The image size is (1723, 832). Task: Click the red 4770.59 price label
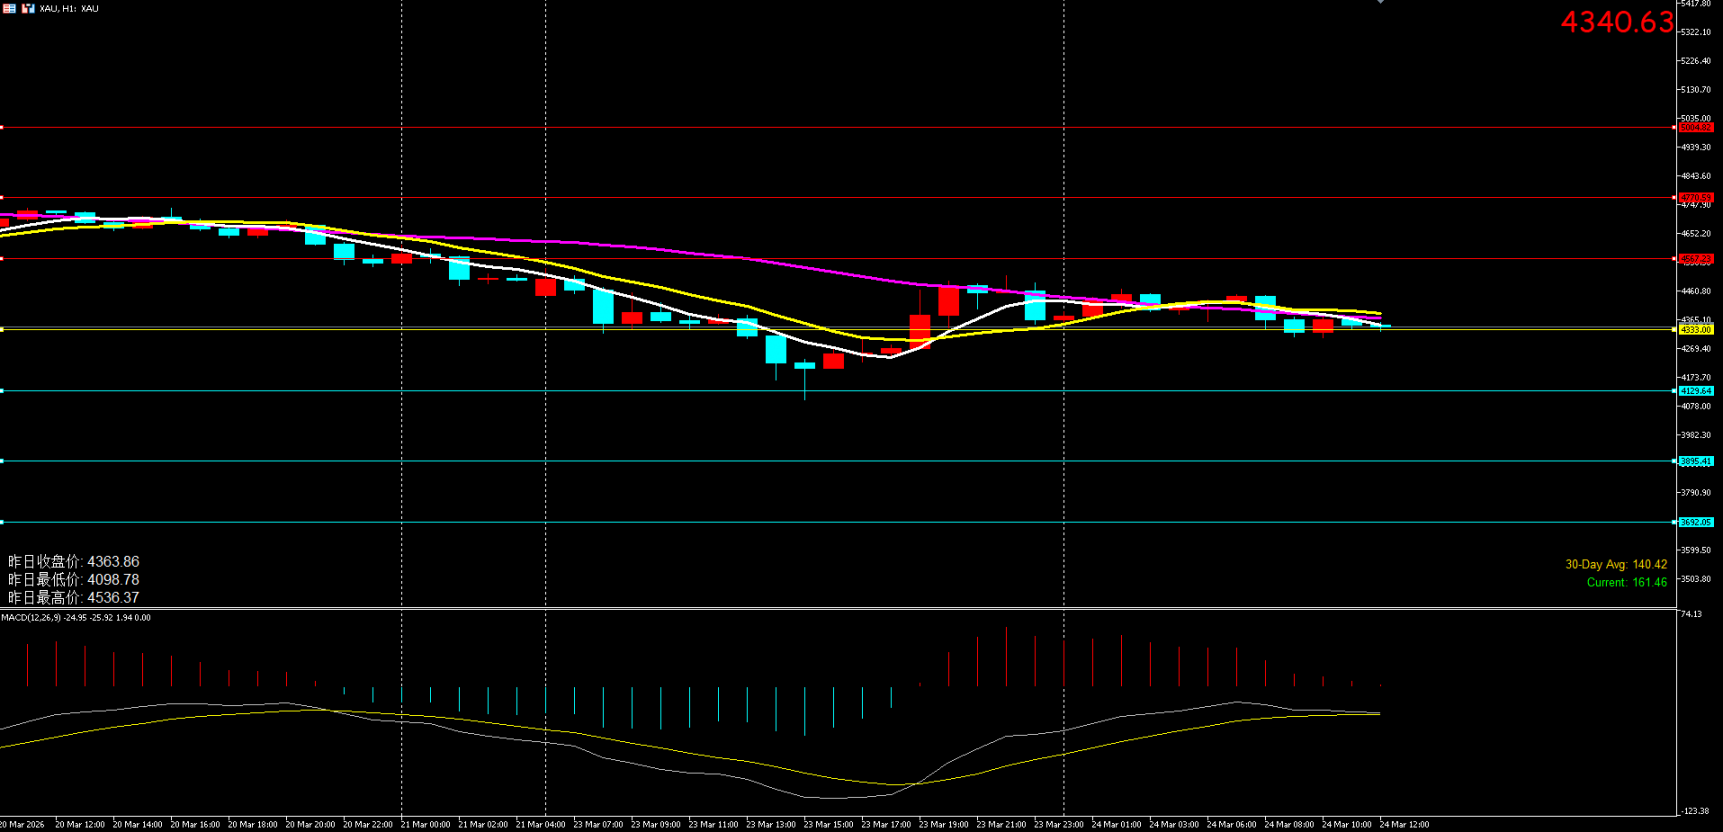[1695, 198]
